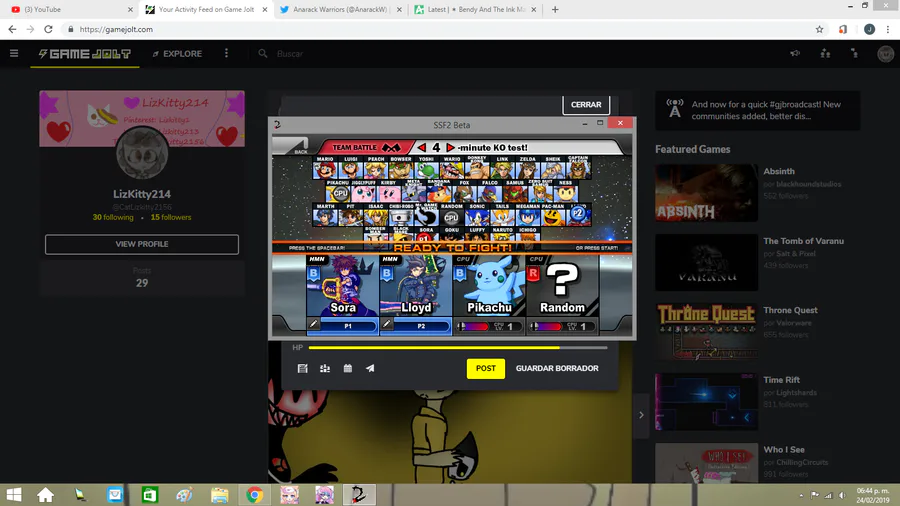900x506 pixels.
Task: Switch Sora slot HMN player type
Action: tap(317, 259)
